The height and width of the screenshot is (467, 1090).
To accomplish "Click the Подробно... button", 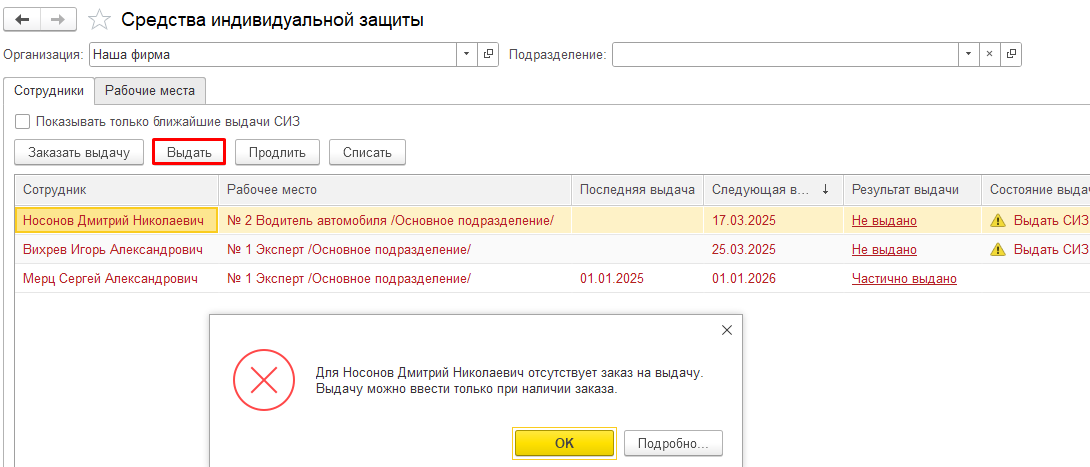I will point(672,442).
